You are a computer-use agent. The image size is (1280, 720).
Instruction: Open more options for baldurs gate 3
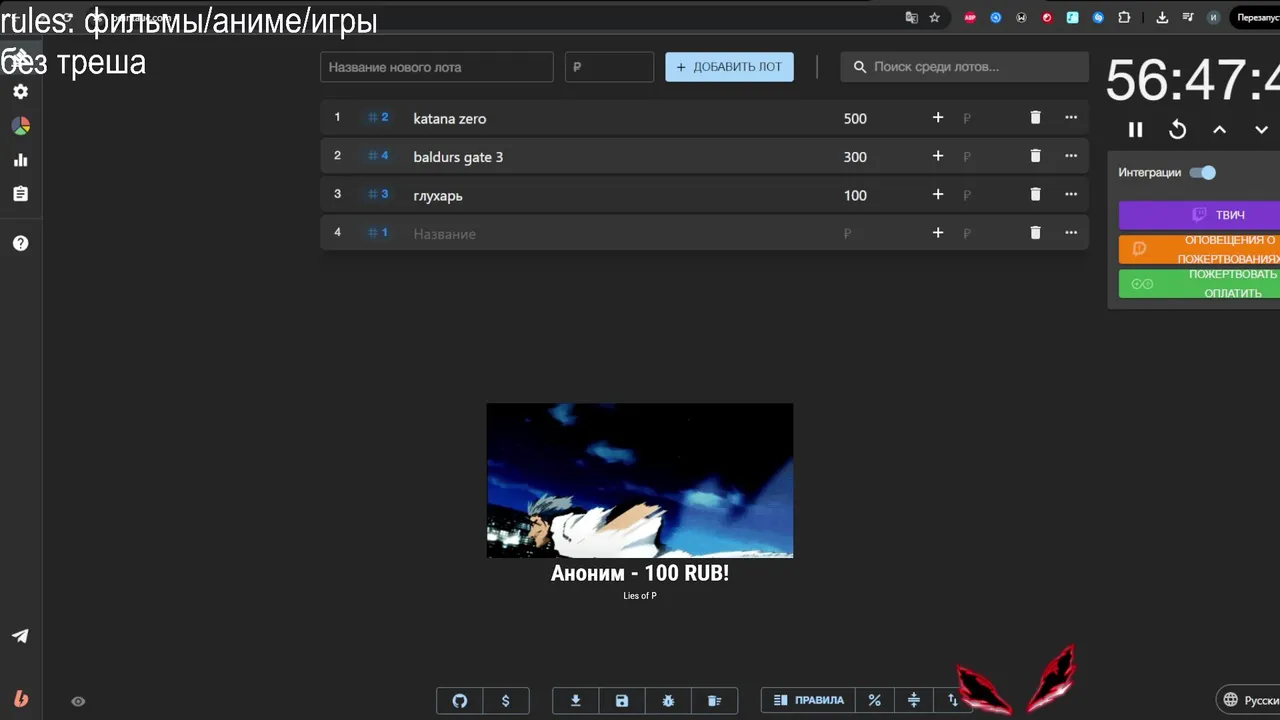click(x=1071, y=156)
